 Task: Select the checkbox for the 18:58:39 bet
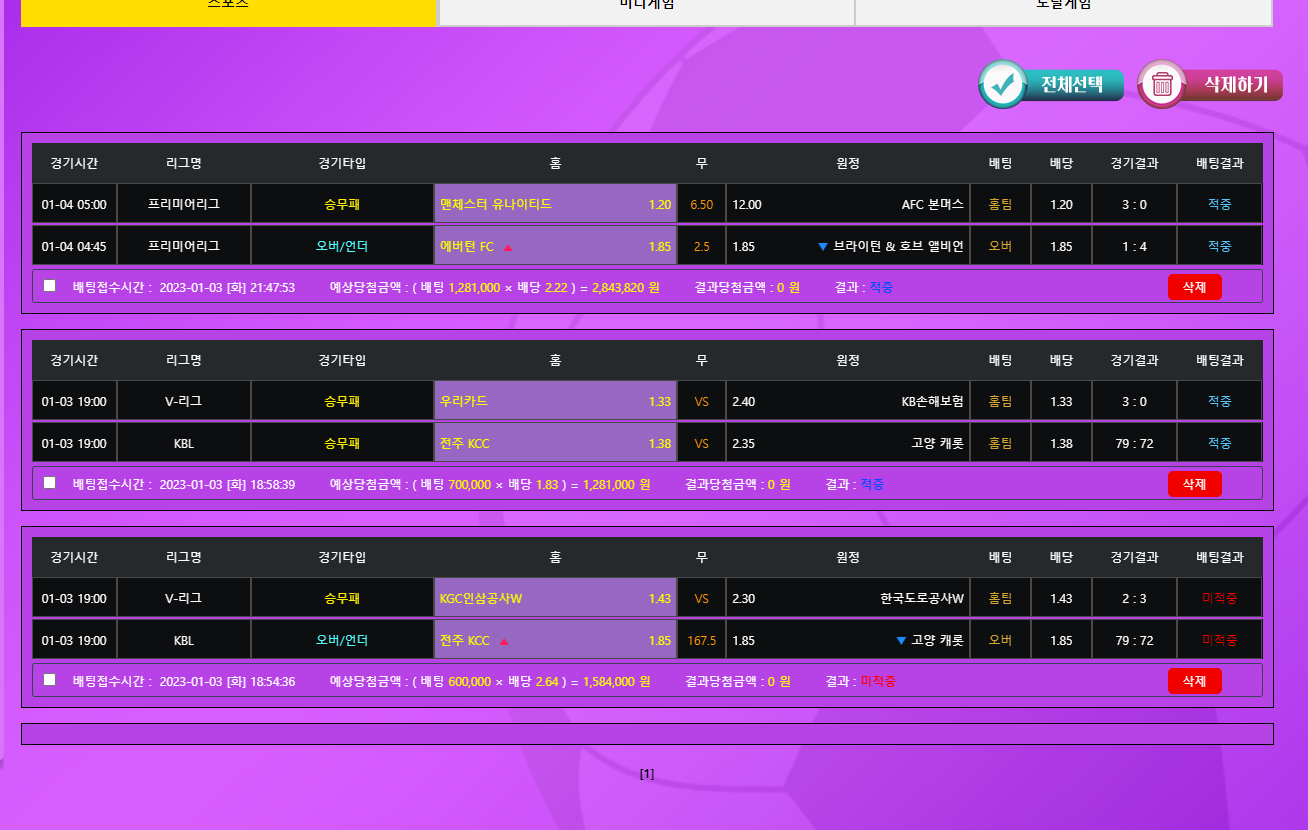click(x=50, y=483)
